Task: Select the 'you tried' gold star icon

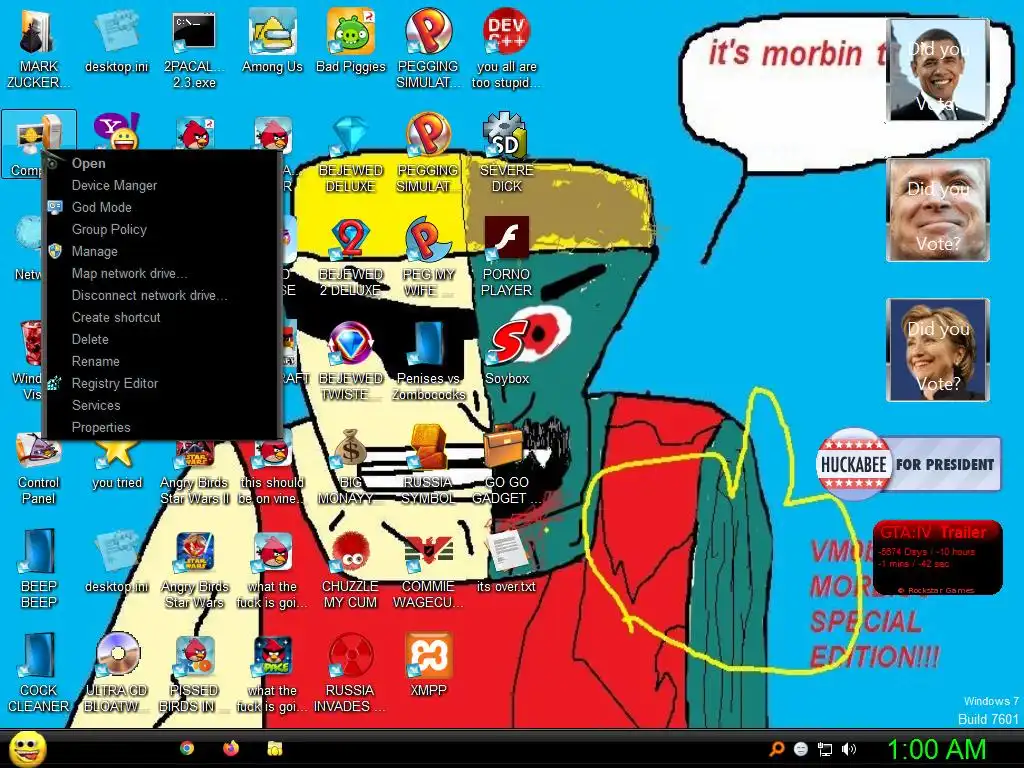Action: click(x=116, y=464)
